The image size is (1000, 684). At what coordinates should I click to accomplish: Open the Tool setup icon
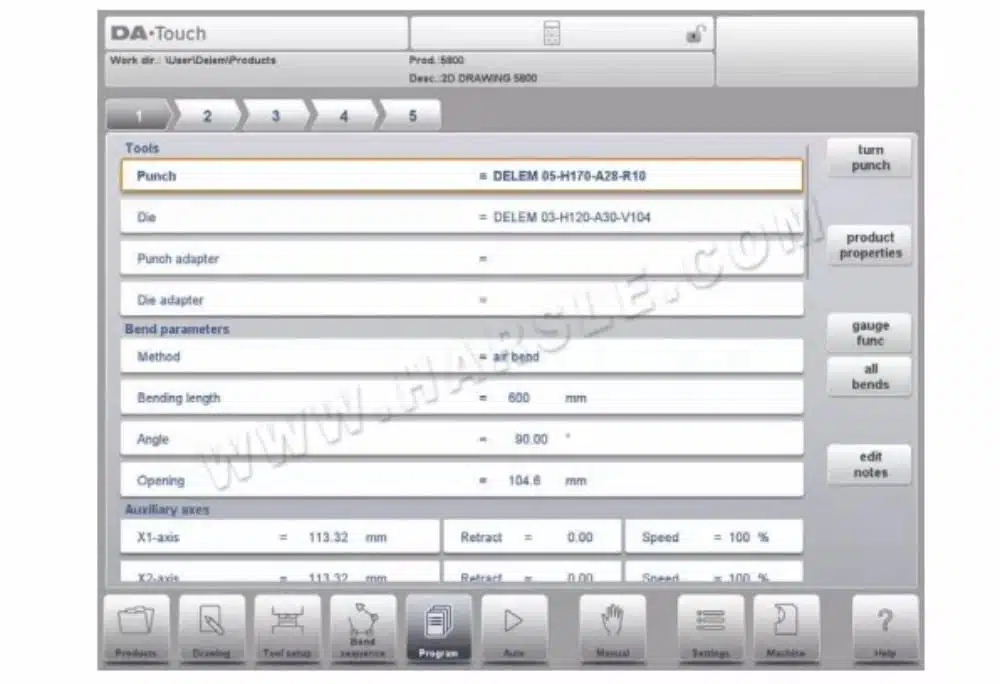tap(287, 629)
